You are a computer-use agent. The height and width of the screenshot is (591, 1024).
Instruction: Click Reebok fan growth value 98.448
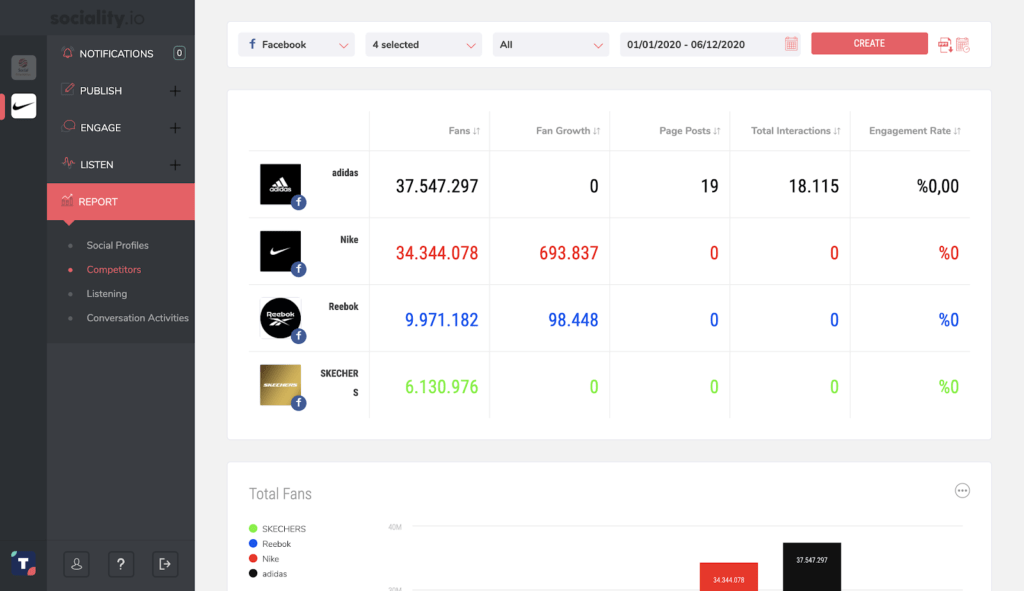[573, 320]
